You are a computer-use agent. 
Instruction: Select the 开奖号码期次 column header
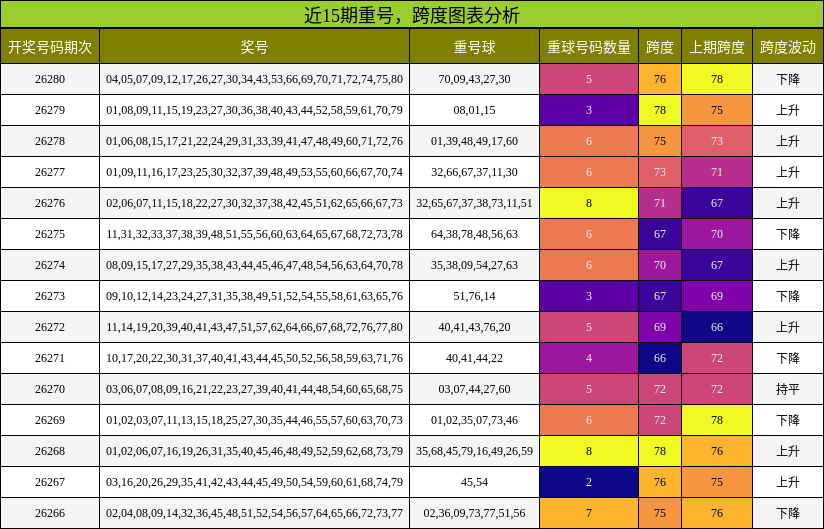[50, 47]
